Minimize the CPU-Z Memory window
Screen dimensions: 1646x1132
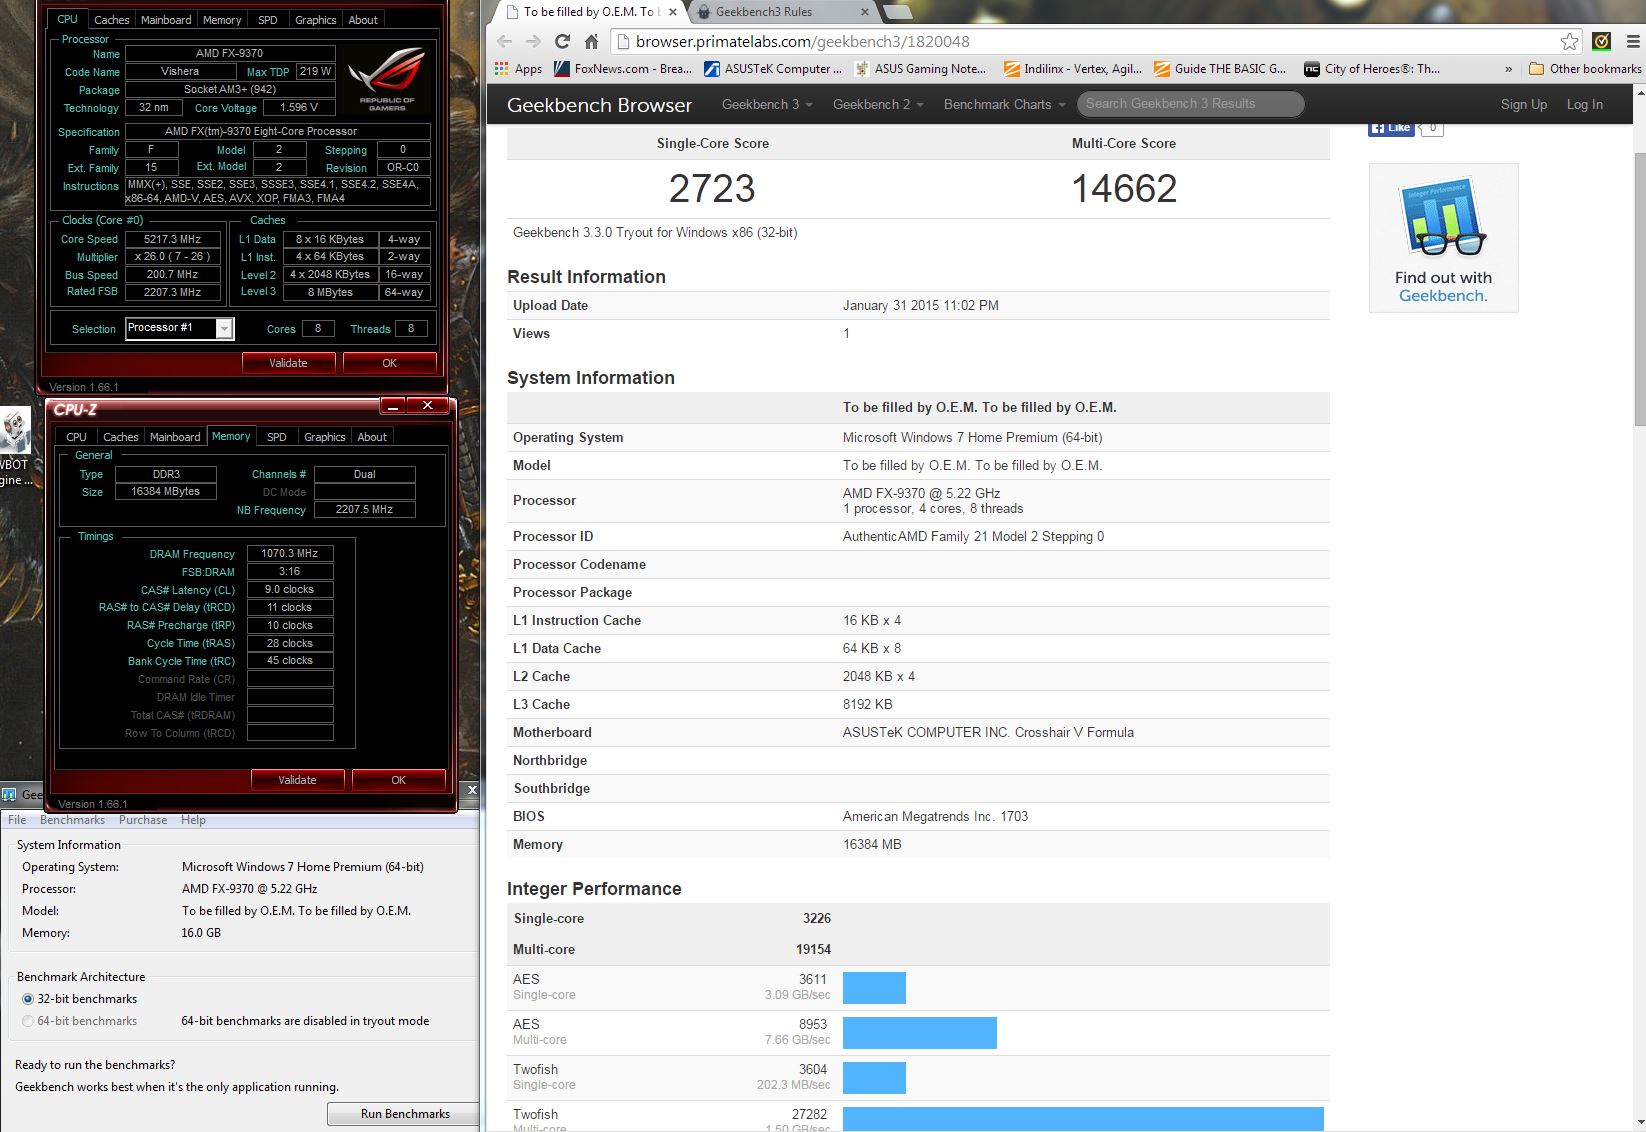[393, 406]
